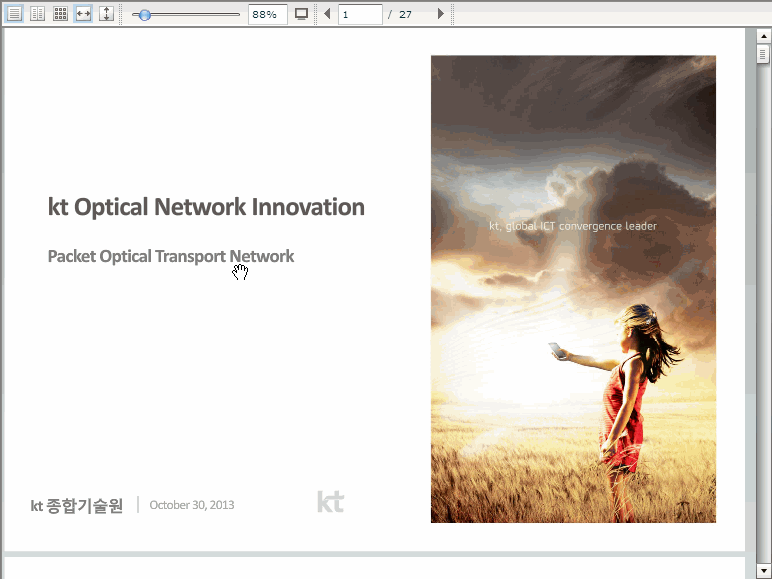Click the vertical scrollbar thumb

point(763,54)
